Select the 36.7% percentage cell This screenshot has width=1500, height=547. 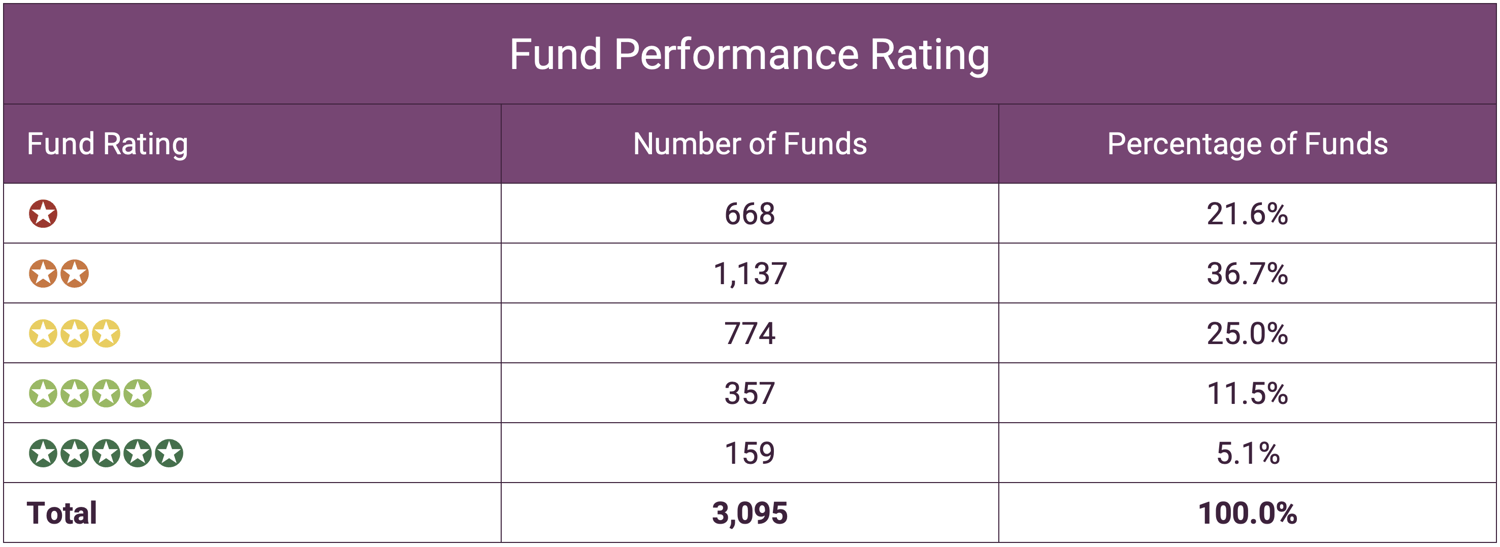(x=1247, y=274)
